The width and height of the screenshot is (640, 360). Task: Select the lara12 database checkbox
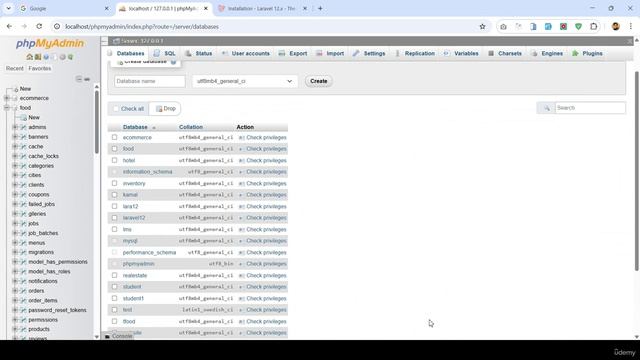[x=114, y=207]
